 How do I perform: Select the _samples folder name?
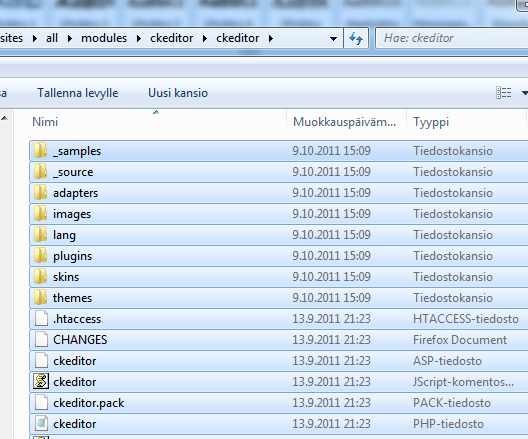(x=77, y=151)
